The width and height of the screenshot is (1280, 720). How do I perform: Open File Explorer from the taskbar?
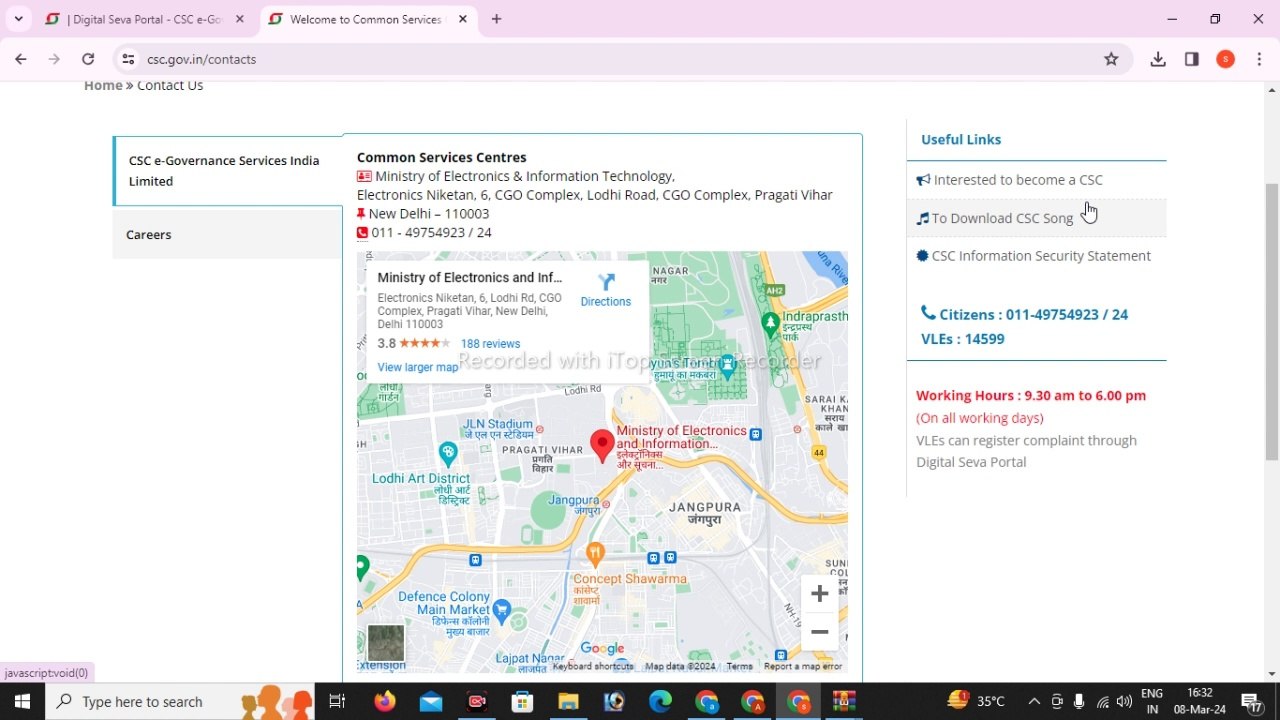tap(568, 701)
